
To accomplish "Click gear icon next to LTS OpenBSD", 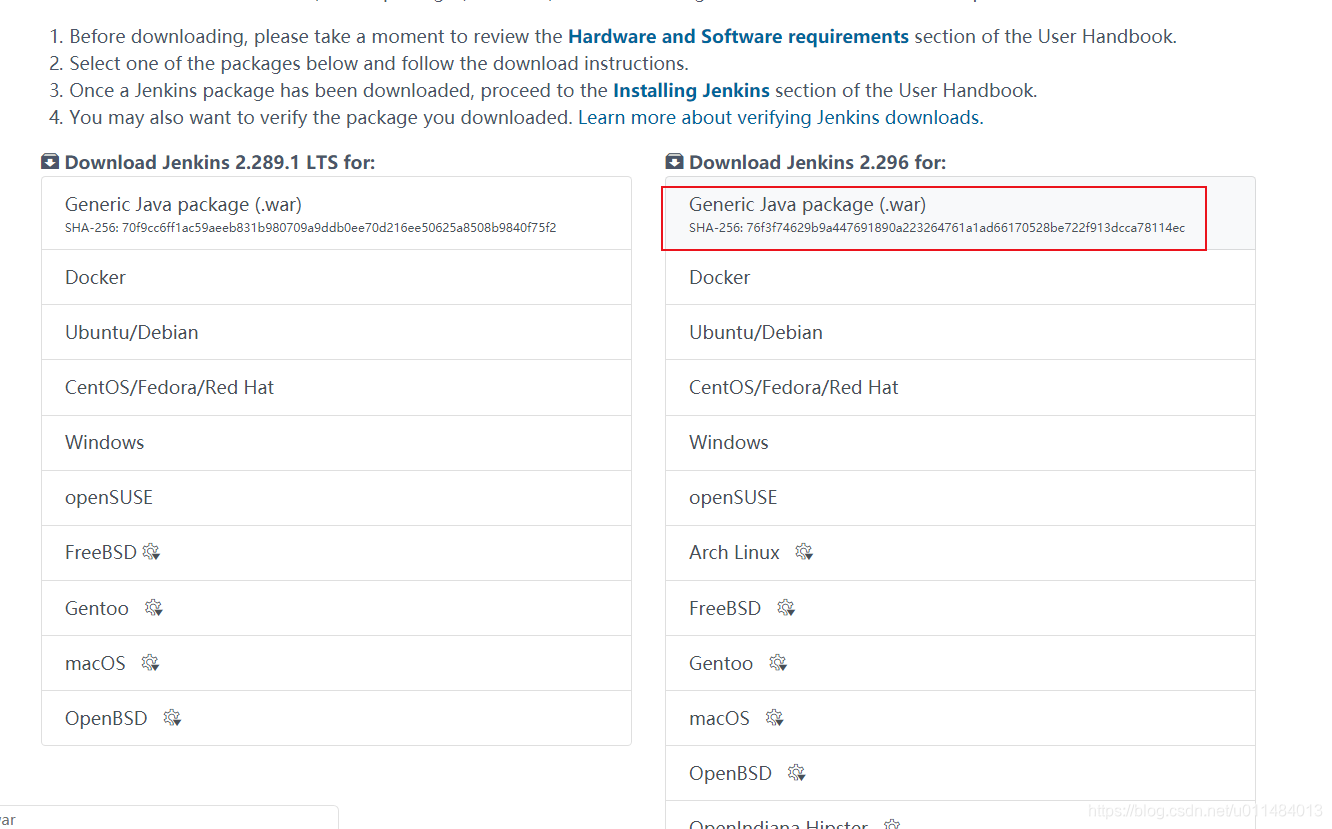I will pyautogui.click(x=173, y=718).
